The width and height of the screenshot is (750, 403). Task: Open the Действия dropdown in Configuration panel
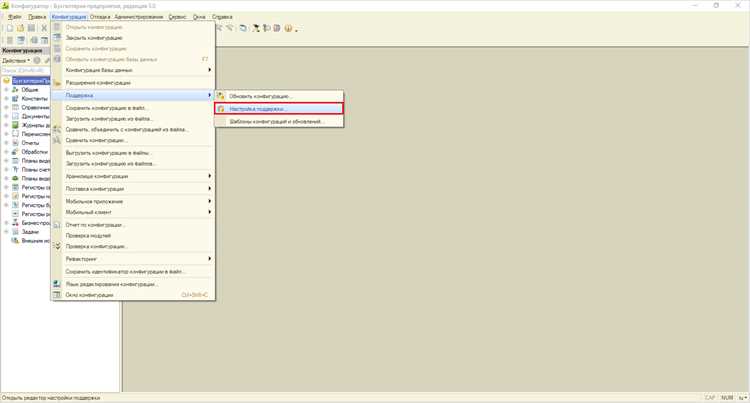(x=16, y=61)
